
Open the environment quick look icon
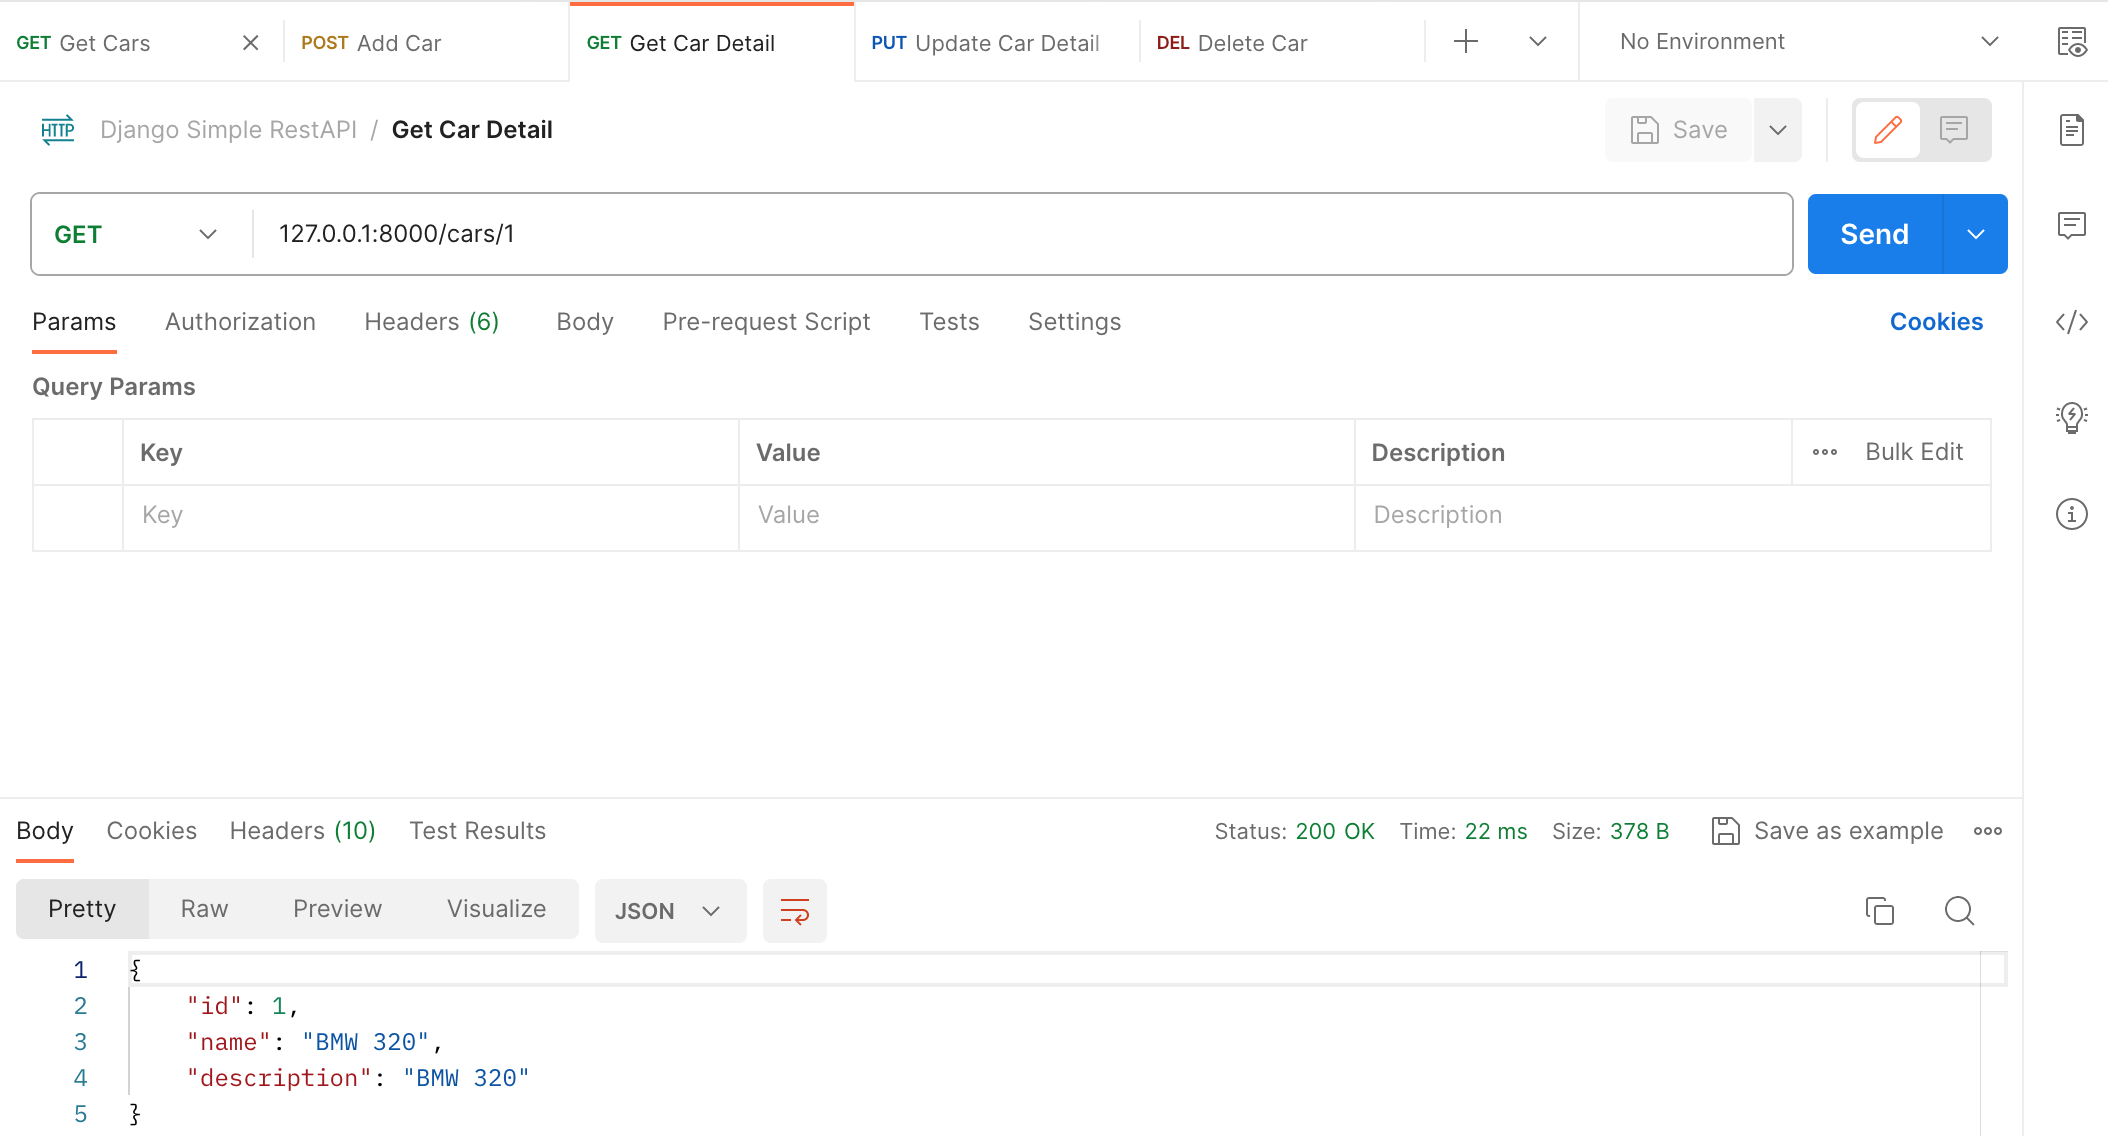(x=2071, y=42)
